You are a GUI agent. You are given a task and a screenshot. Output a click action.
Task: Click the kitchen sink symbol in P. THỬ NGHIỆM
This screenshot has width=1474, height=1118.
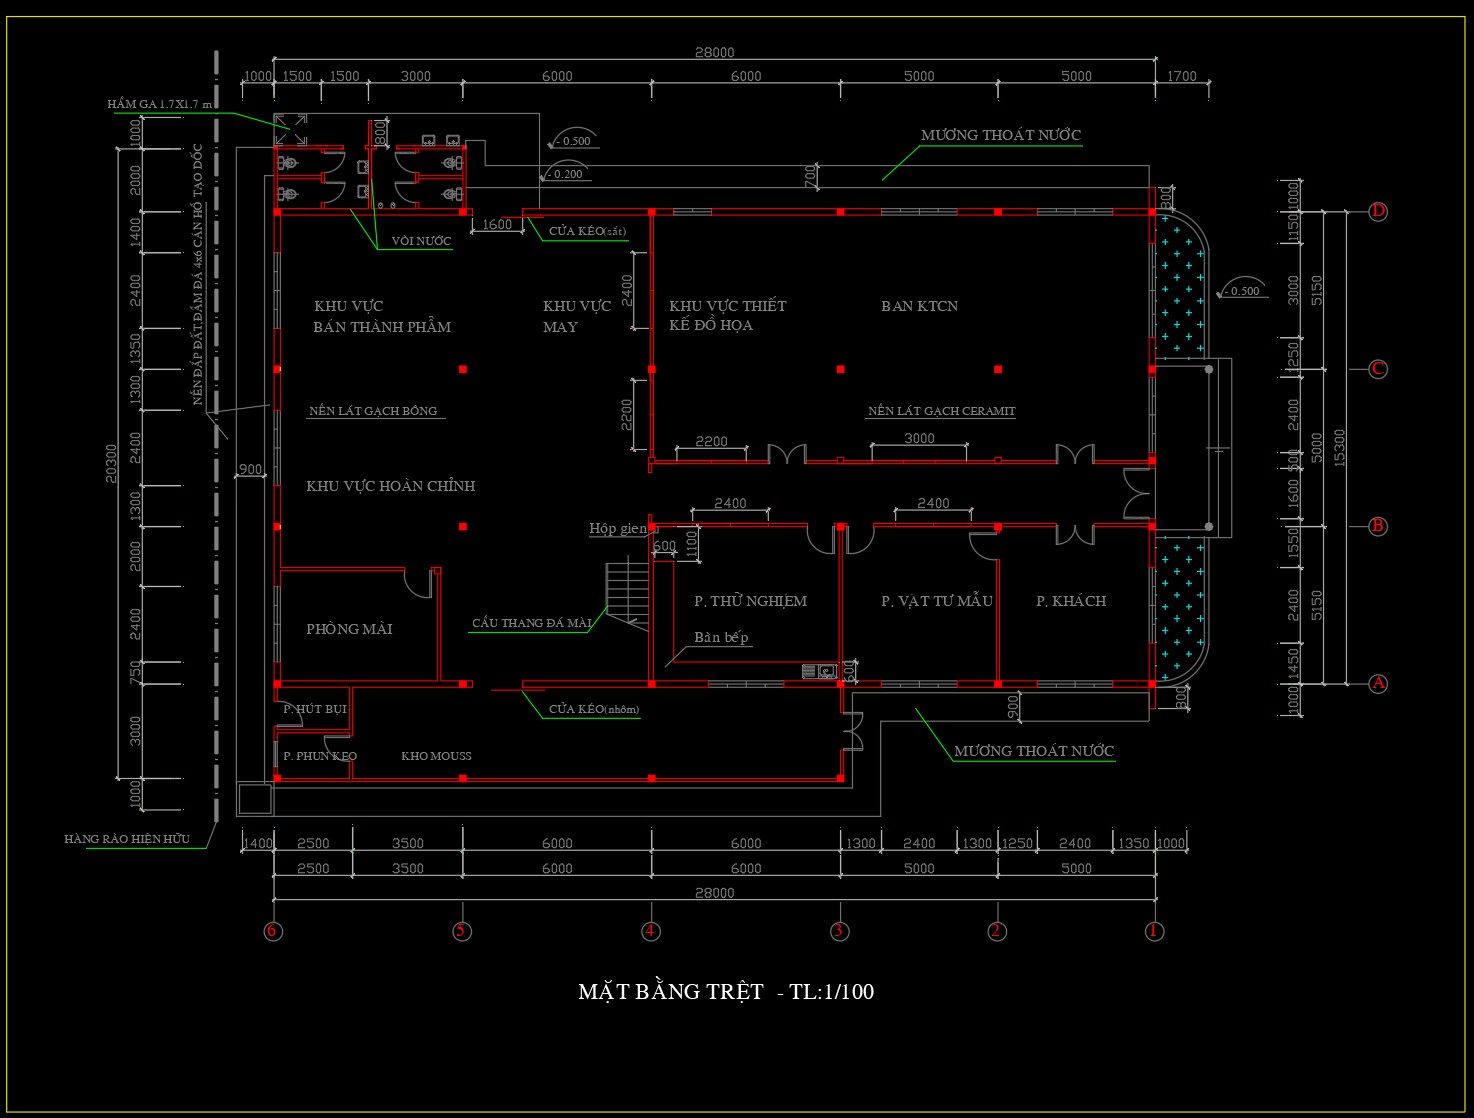[820, 672]
